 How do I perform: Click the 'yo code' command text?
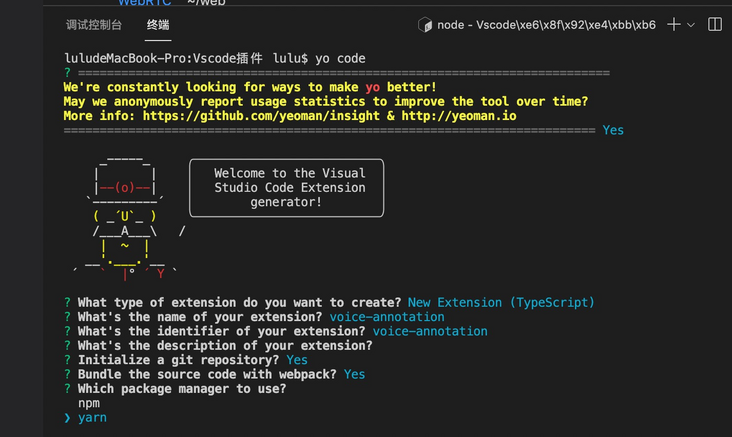340,58
